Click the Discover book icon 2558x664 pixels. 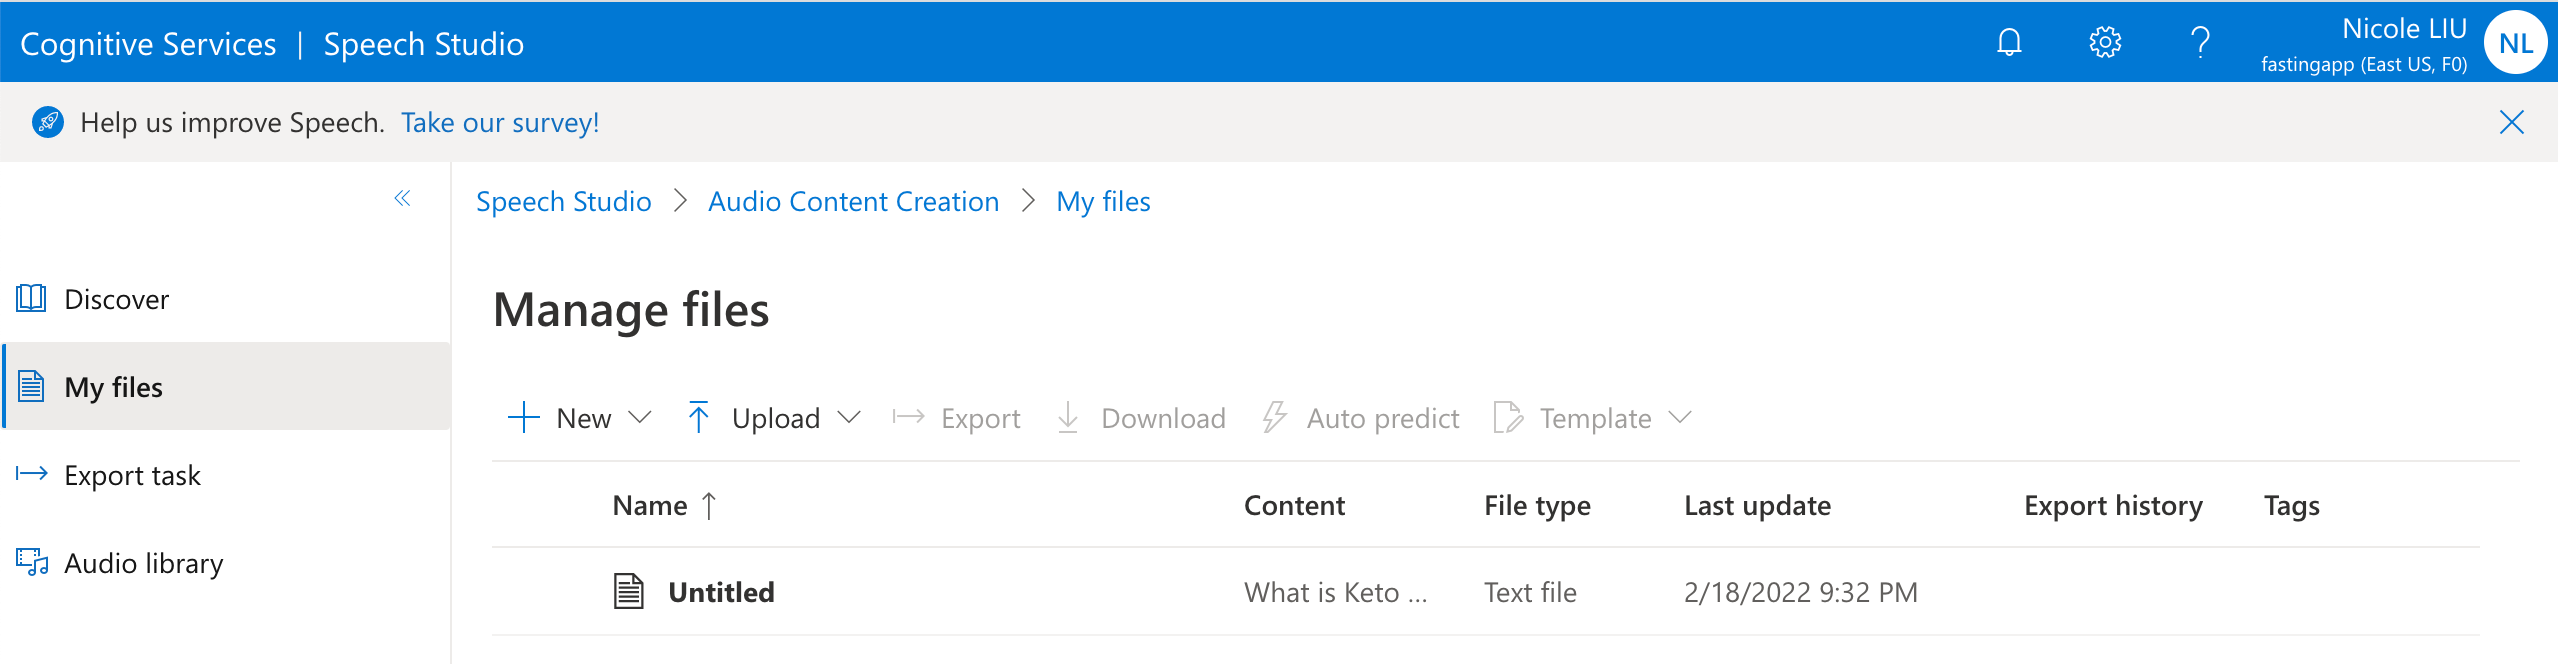(x=31, y=298)
